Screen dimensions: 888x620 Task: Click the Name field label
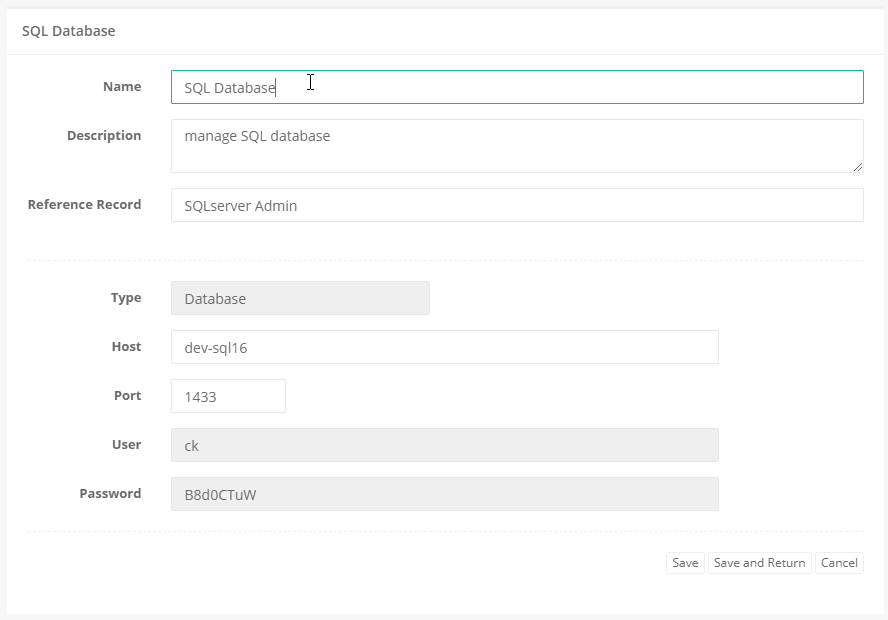click(x=122, y=86)
